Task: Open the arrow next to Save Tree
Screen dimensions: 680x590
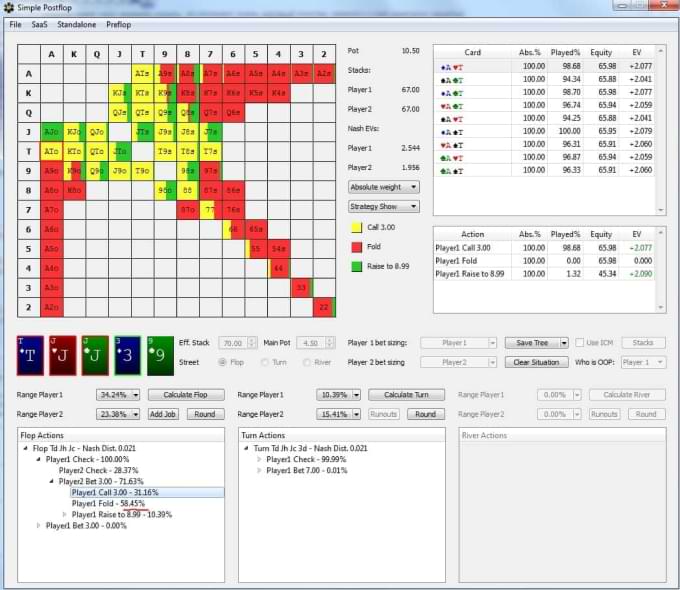Action: [x=565, y=343]
